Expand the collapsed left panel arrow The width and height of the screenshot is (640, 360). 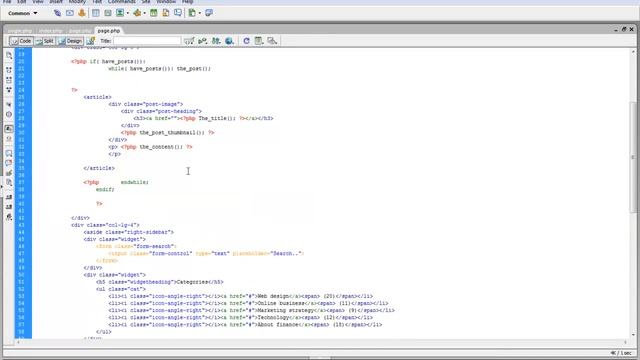(1, 186)
